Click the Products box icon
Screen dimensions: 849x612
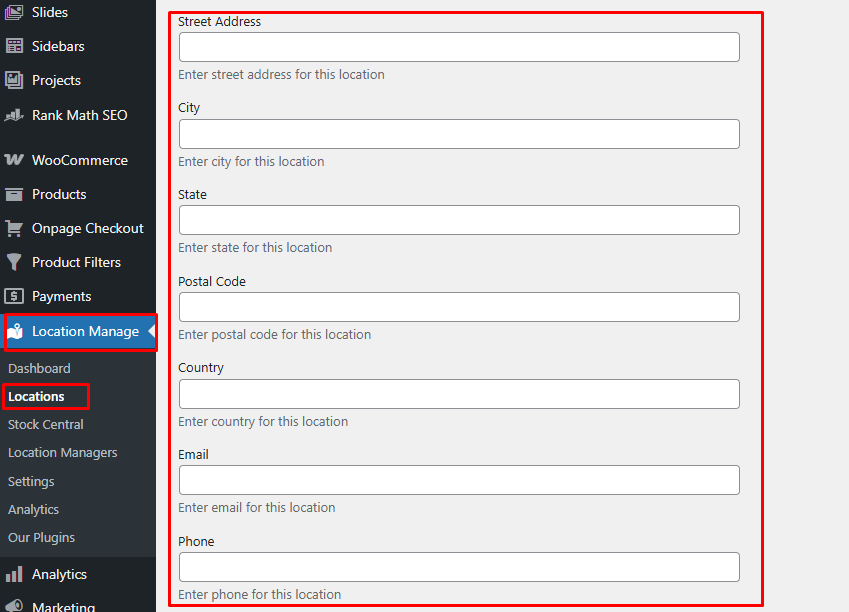(x=14, y=194)
